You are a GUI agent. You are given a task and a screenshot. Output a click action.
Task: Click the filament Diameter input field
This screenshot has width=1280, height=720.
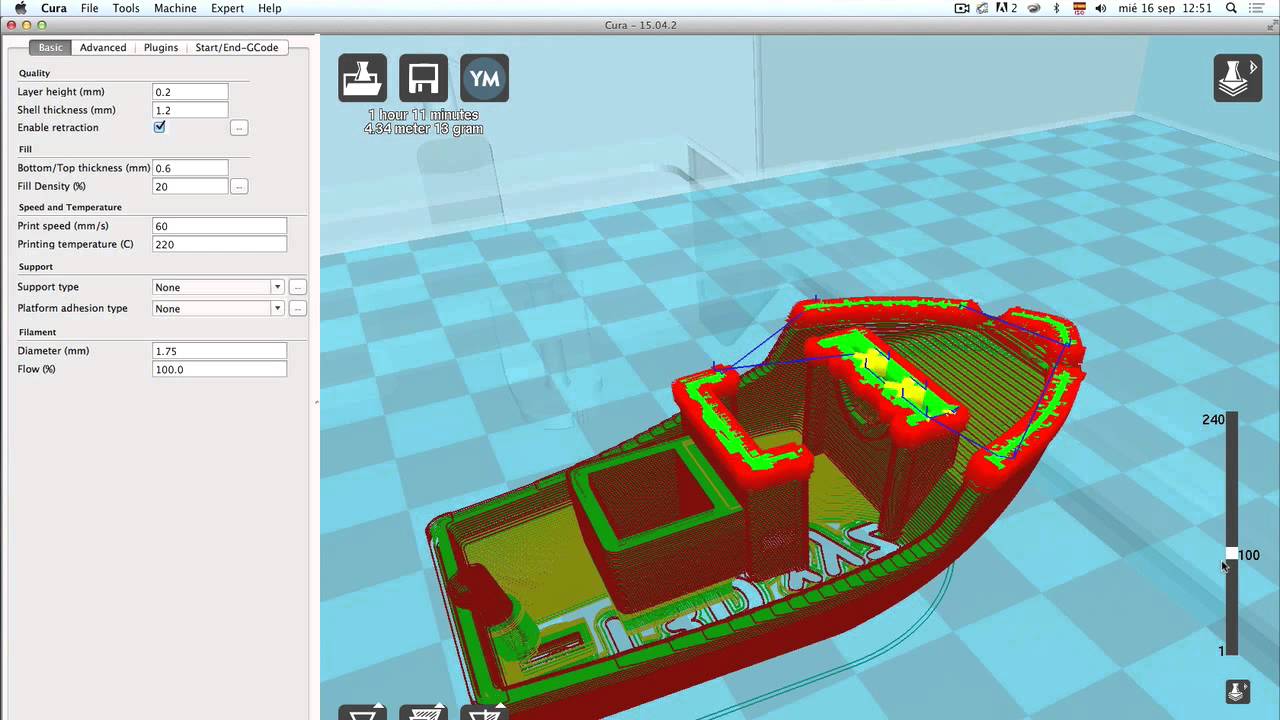[219, 351]
